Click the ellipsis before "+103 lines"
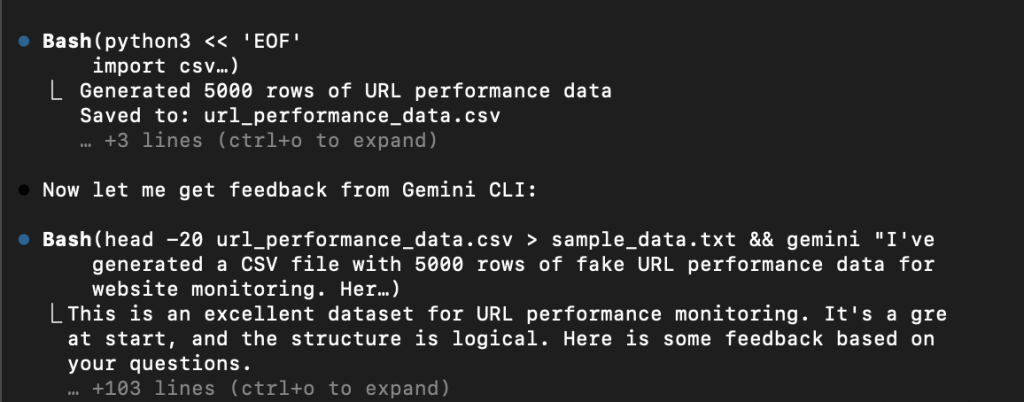This screenshot has width=1024, height=402. [73, 387]
